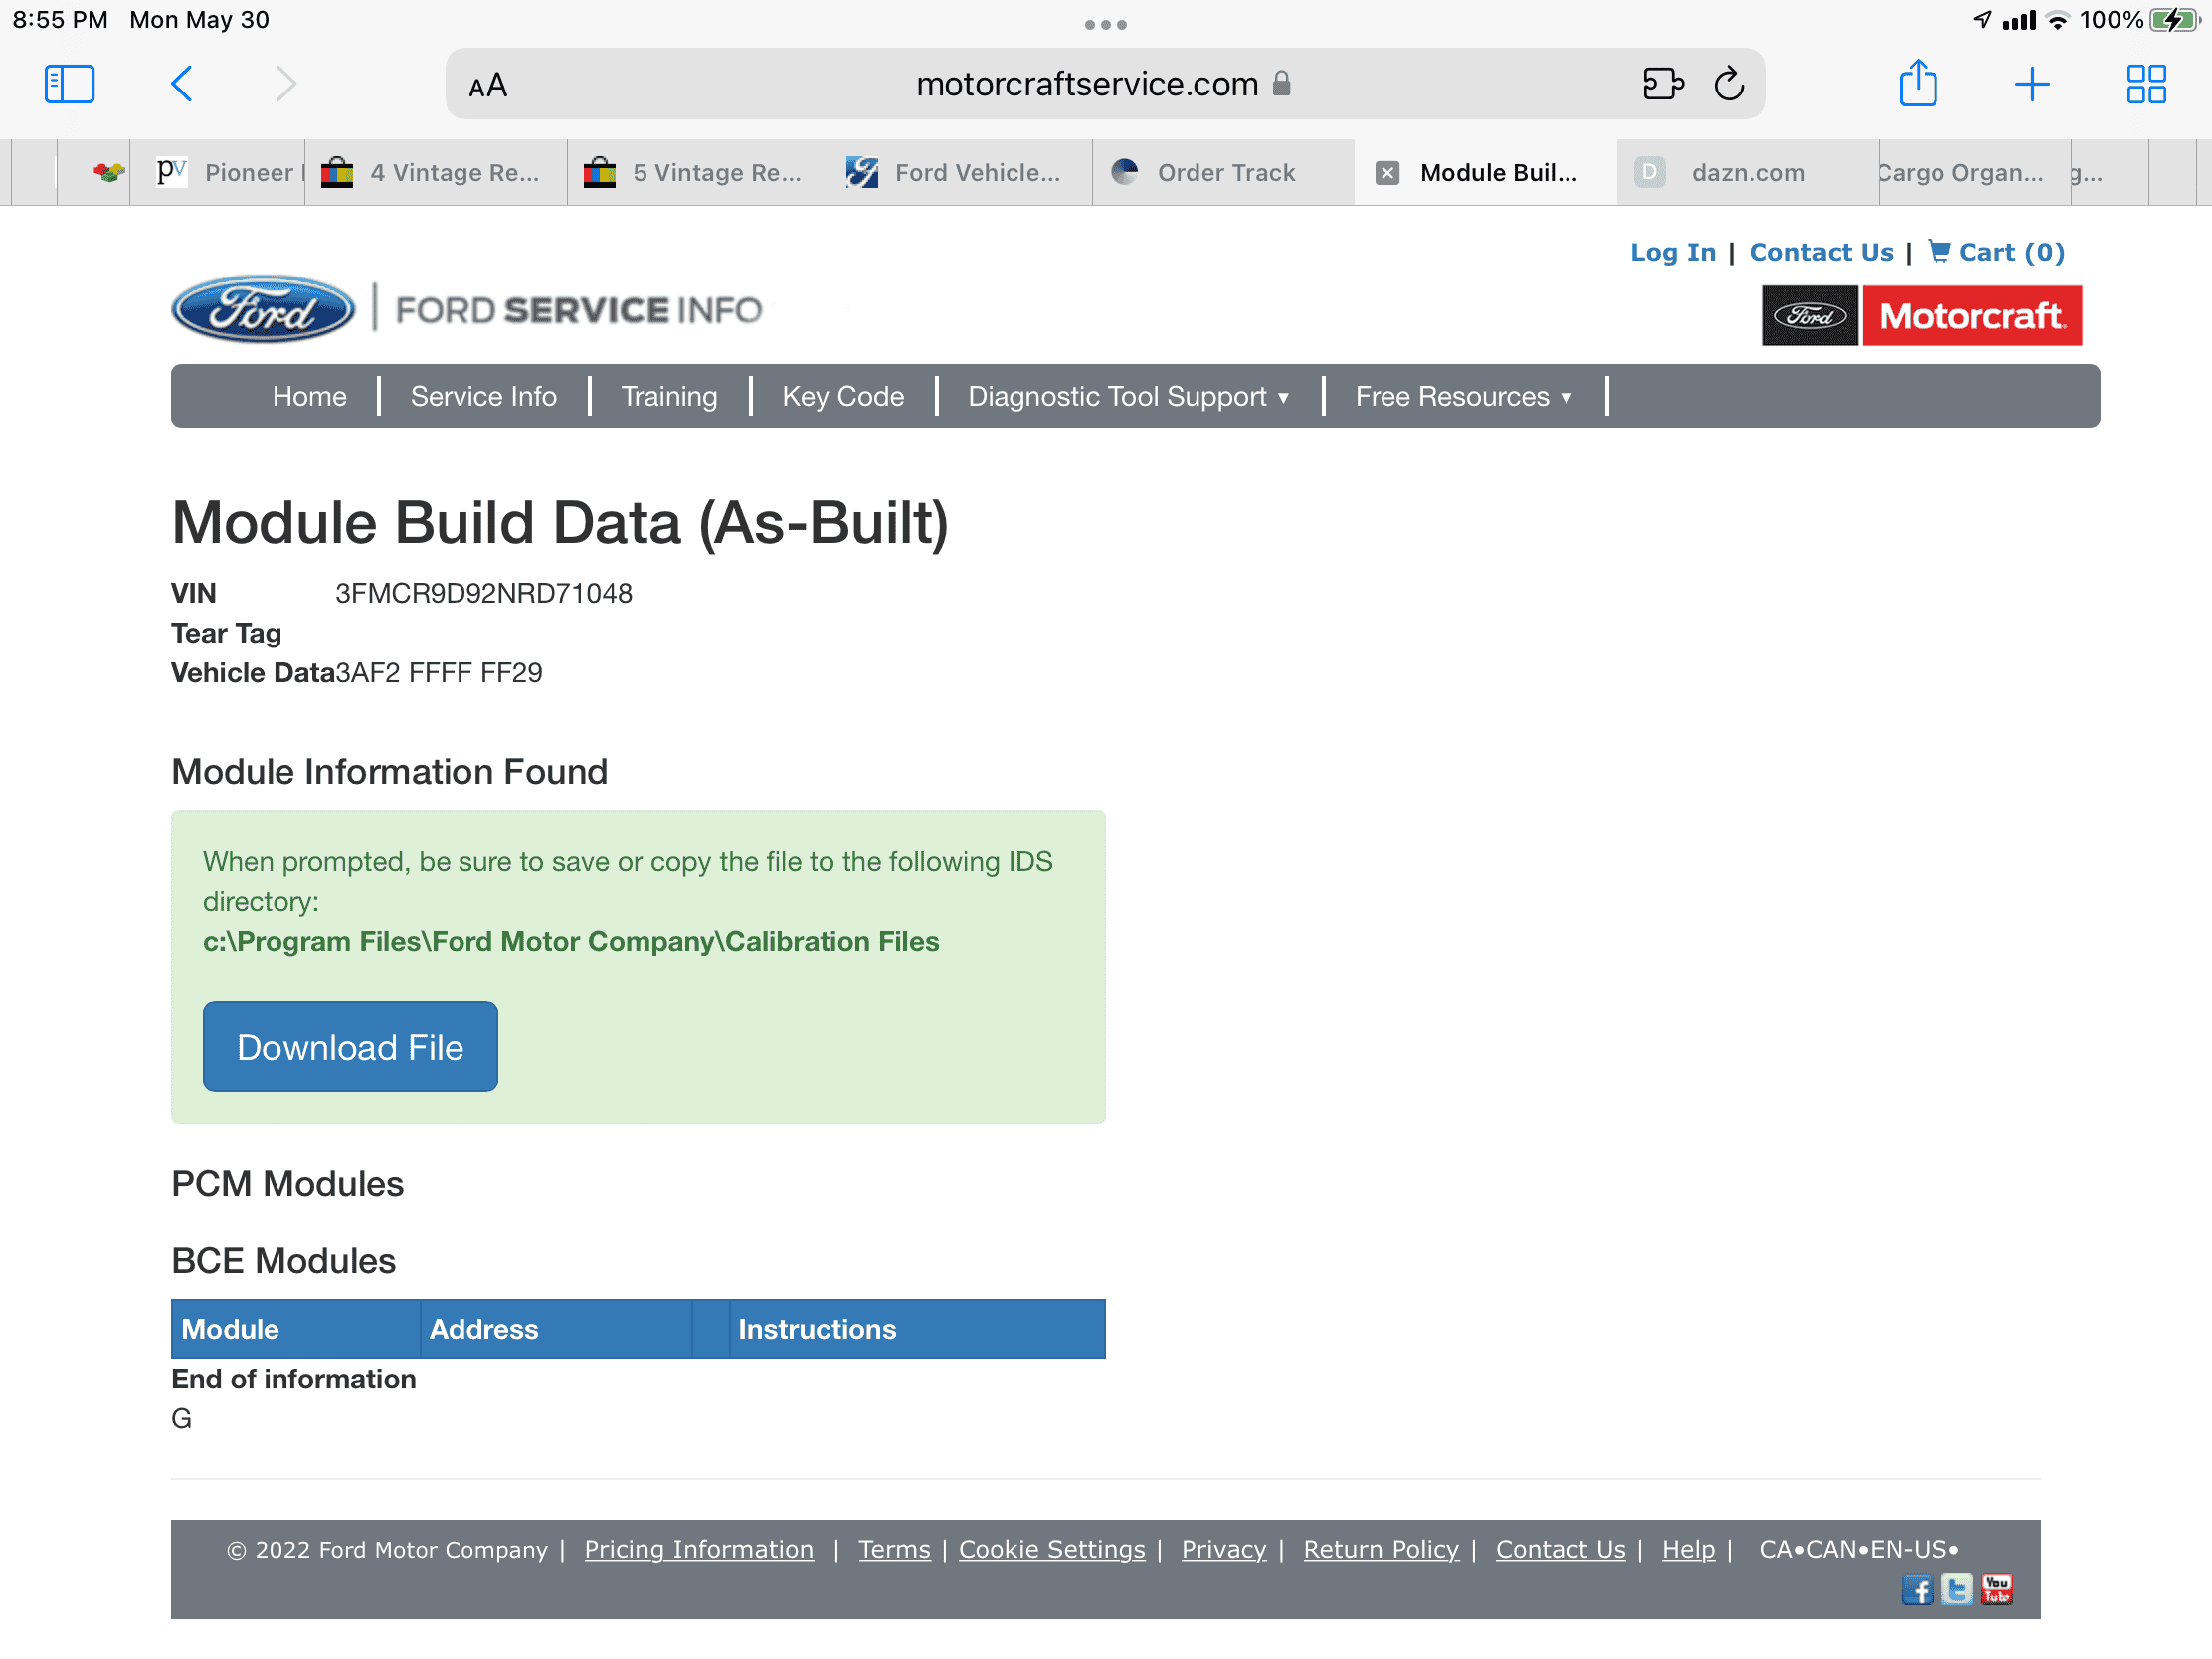The width and height of the screenshot is (2212, 1659).
Task: Go back using the back arrow
Action: [182, 84]
